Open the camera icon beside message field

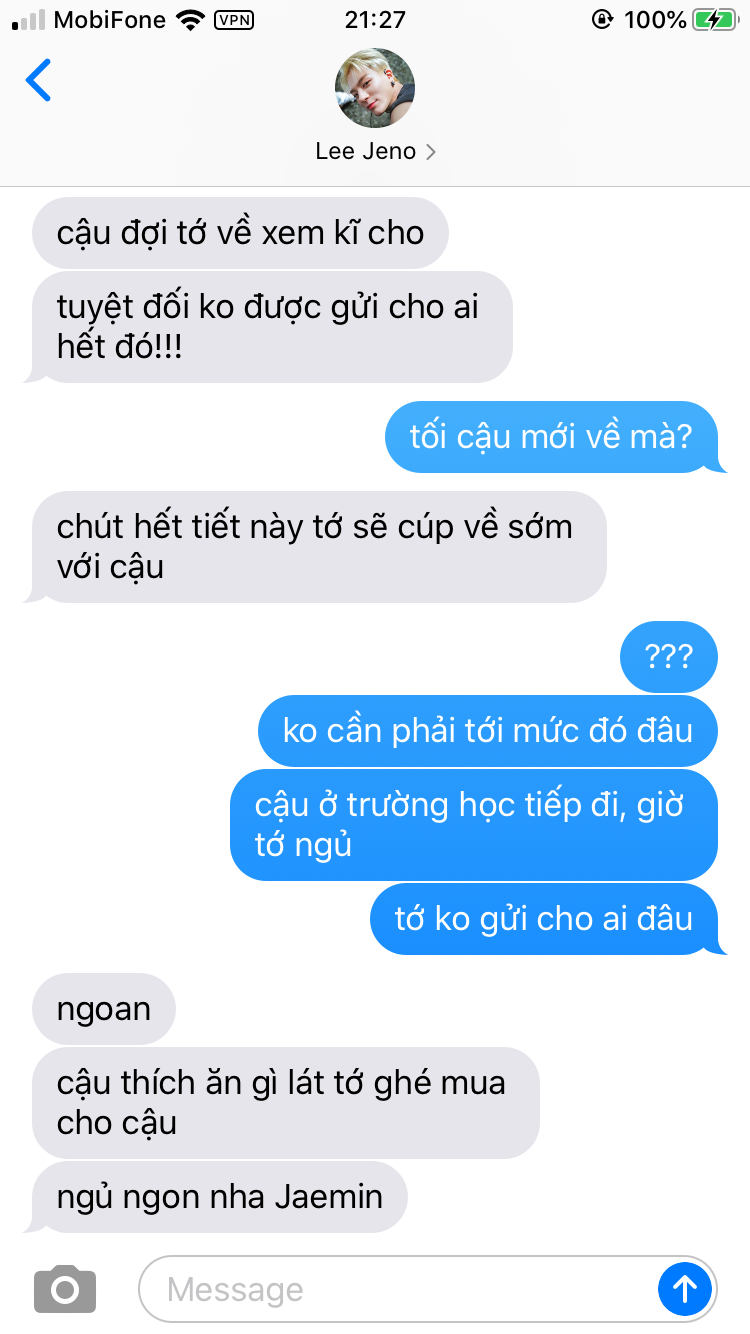pyautogui.click(x=65, y=1289)
